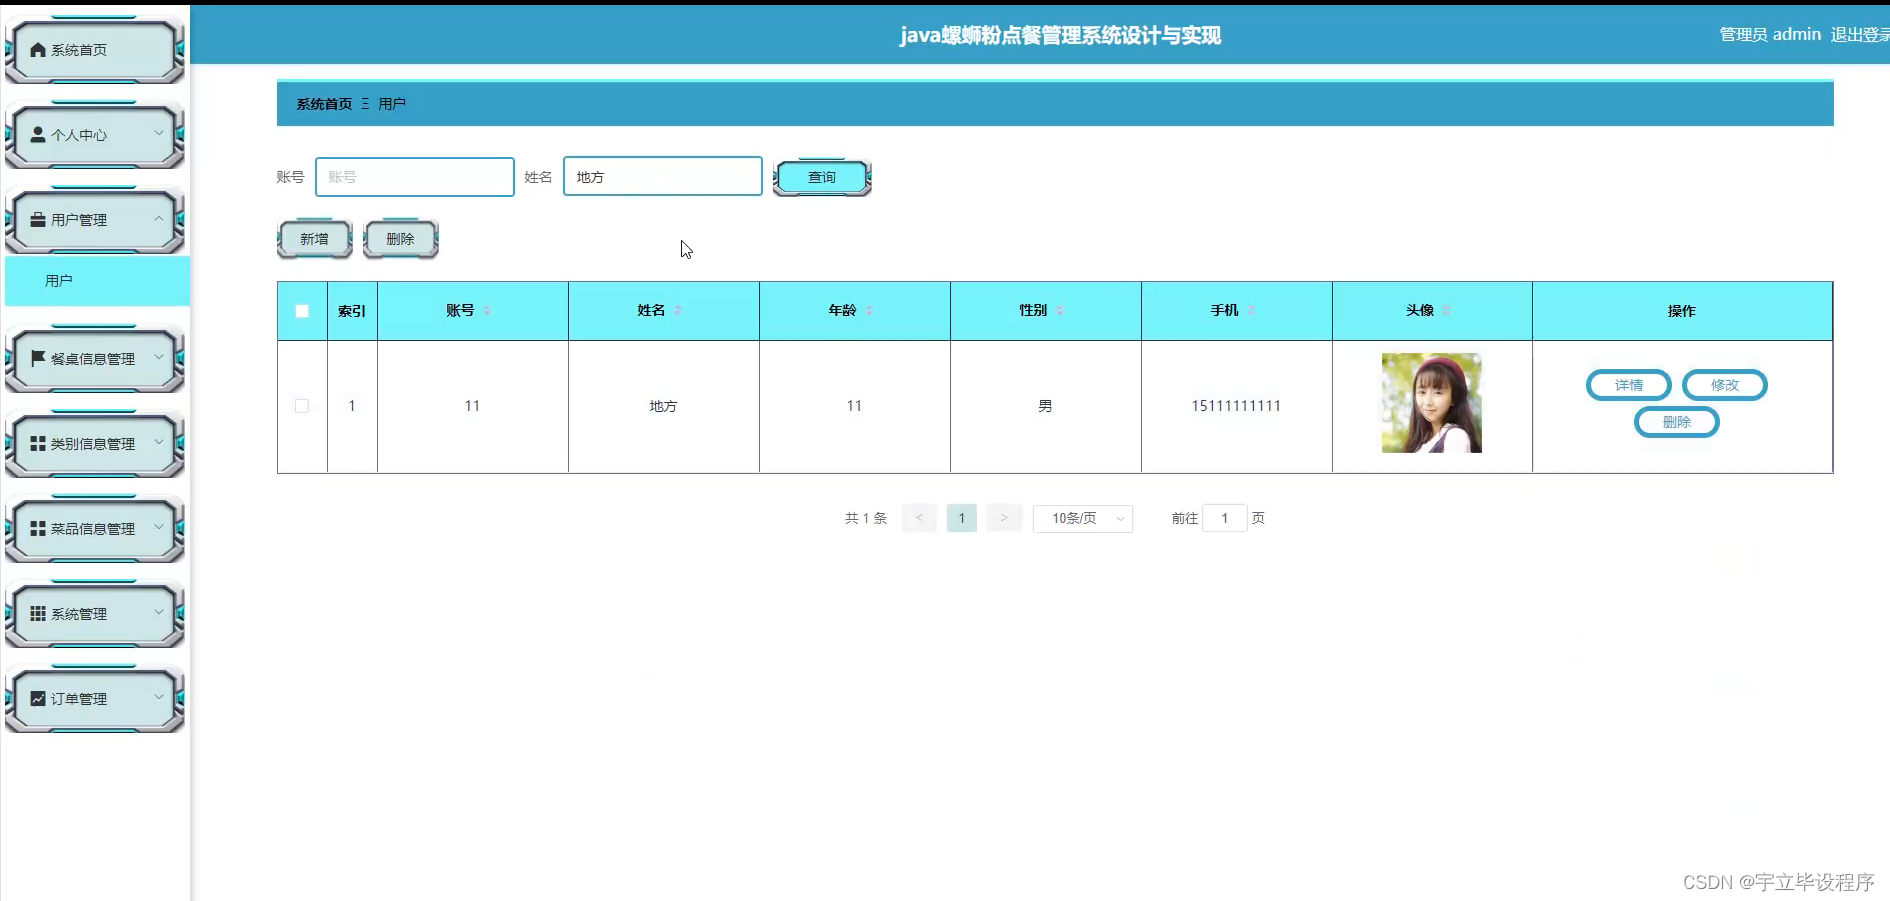
Task: Select the icon beside 系统管理
Action: [x=37, y=614]
